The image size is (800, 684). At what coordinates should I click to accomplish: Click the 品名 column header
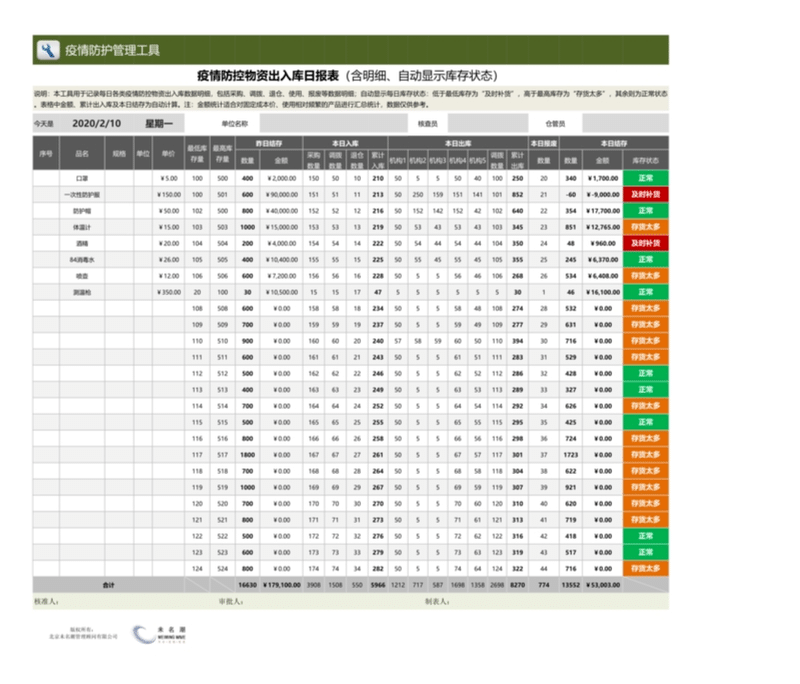(82, 154)
